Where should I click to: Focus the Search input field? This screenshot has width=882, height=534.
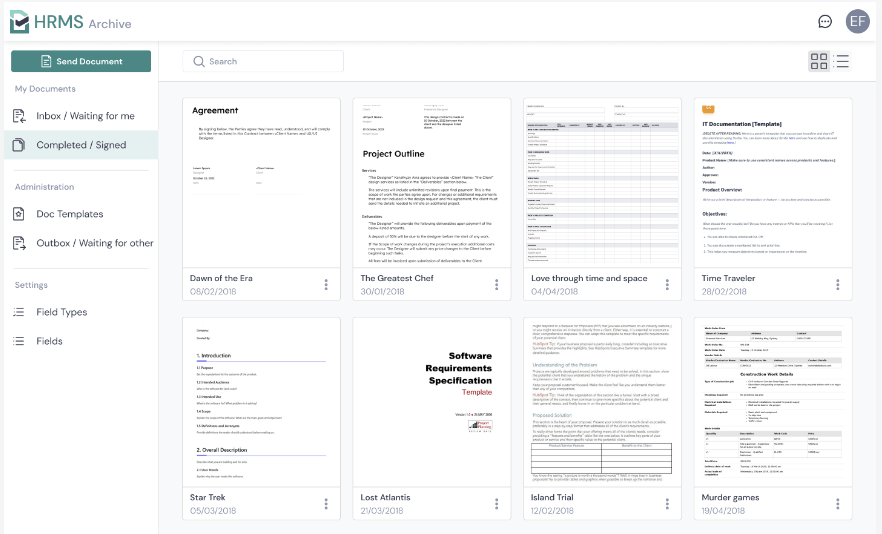(263, 61)
